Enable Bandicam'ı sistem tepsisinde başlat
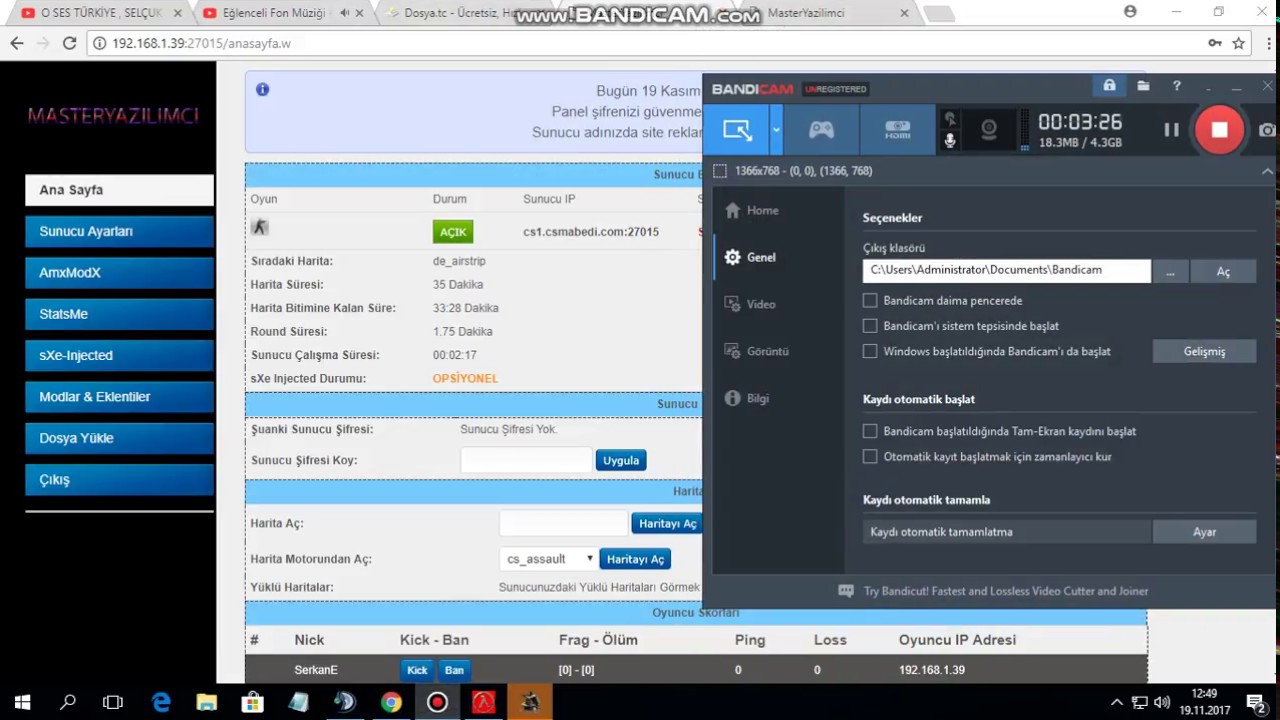Image resolution: width=1280 pixels, height=720 pixels. click(x=870, y=325)
